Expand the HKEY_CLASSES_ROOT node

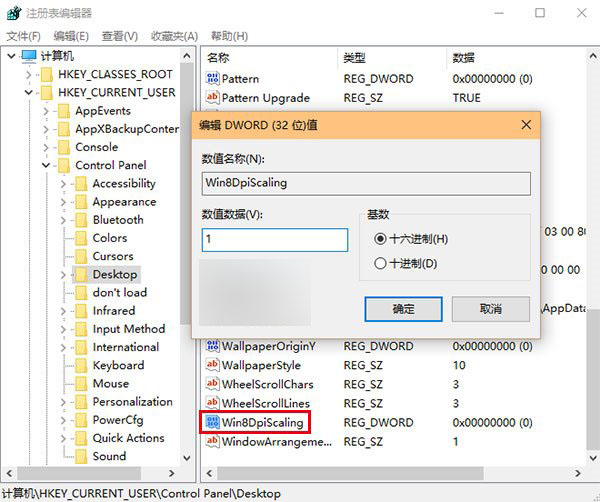coord(29,75)
